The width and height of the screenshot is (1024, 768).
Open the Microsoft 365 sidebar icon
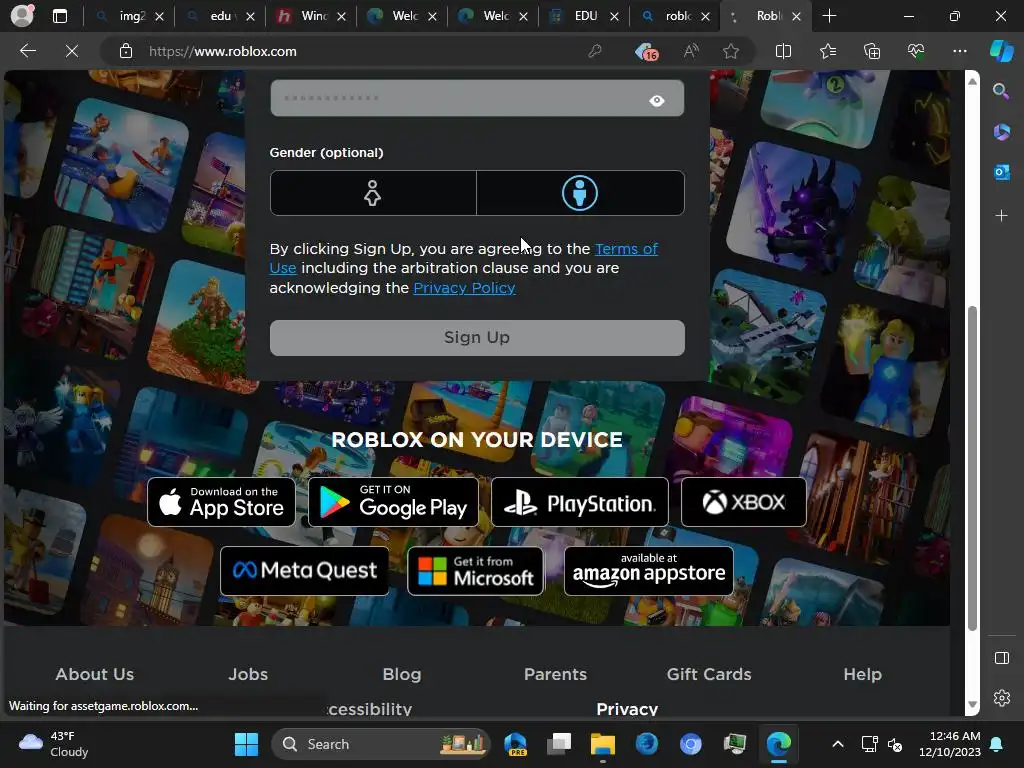tap(1001, 132)
